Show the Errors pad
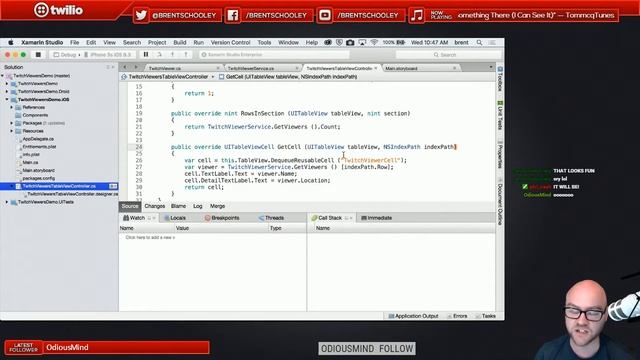 coord(457,316)
